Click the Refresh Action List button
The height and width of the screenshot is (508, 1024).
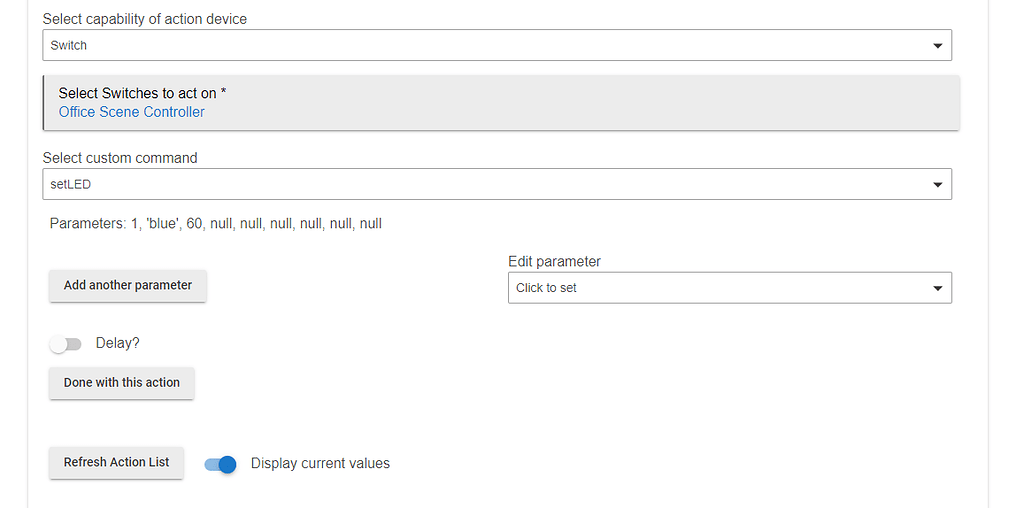coord(116,462)
